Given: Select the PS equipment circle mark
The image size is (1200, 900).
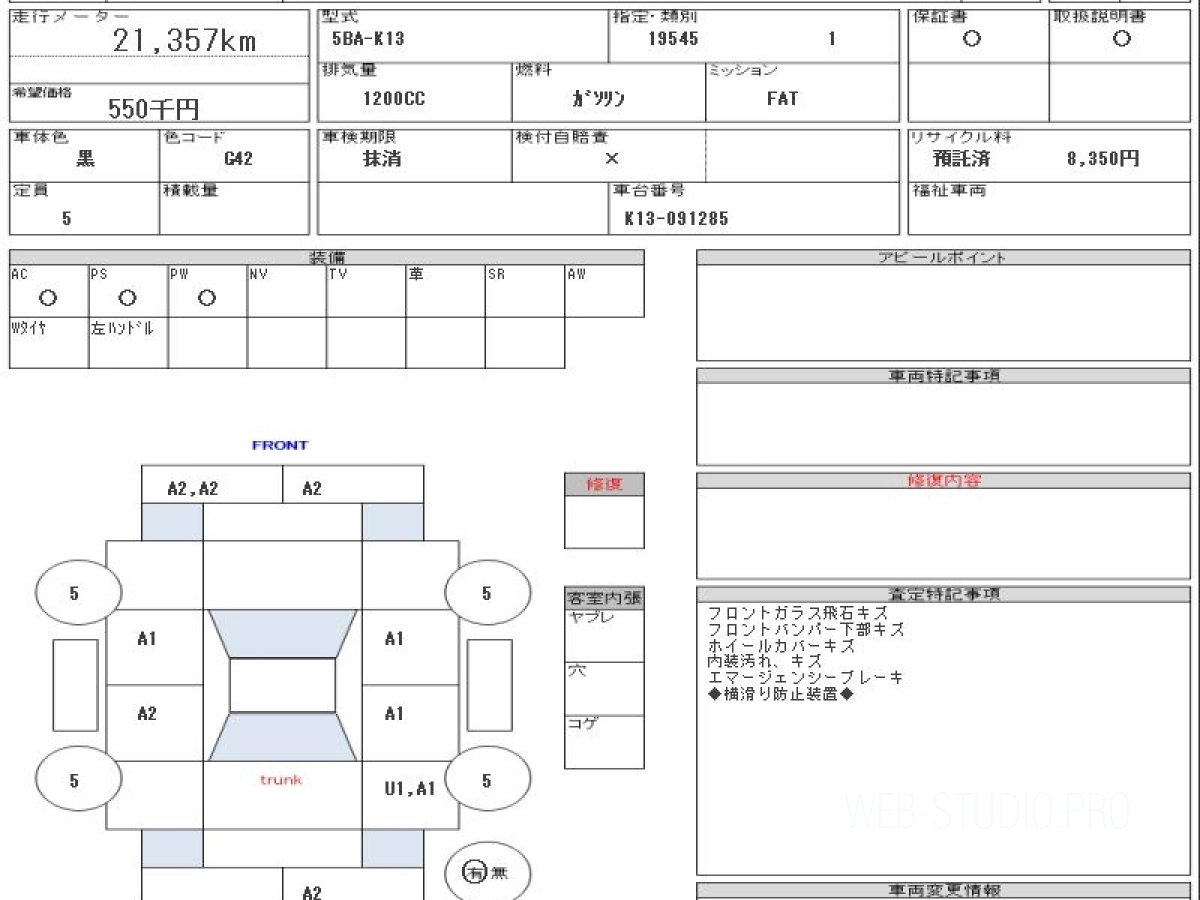Looking at the screenshot, I should (127, 298).
